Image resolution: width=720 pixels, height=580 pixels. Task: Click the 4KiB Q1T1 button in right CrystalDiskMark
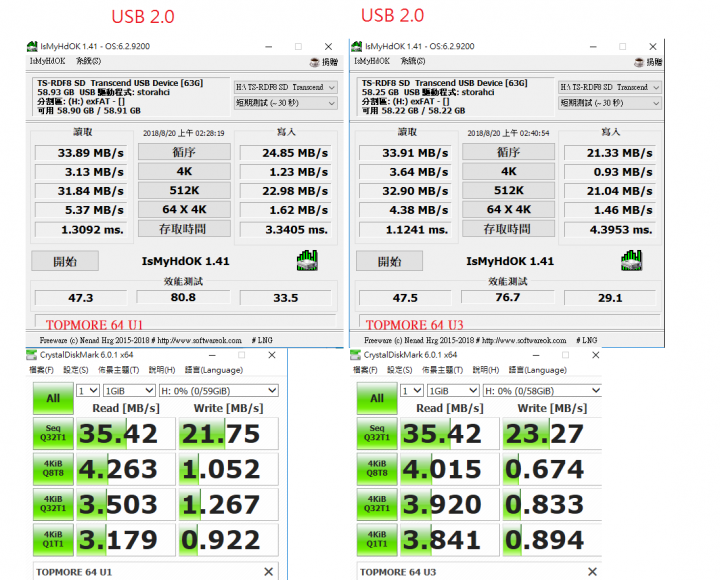377,540
